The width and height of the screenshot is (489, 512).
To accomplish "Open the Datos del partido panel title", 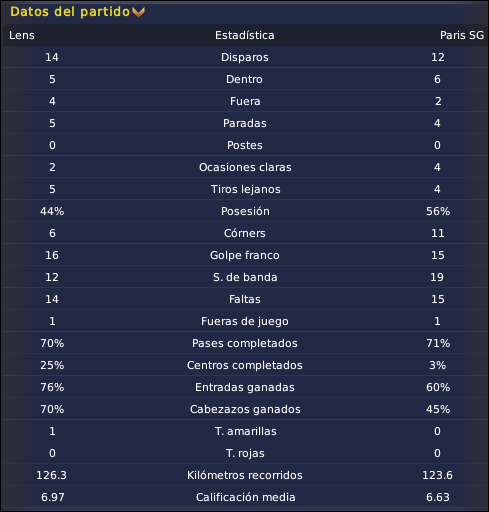I will click(x=70, y=12).
